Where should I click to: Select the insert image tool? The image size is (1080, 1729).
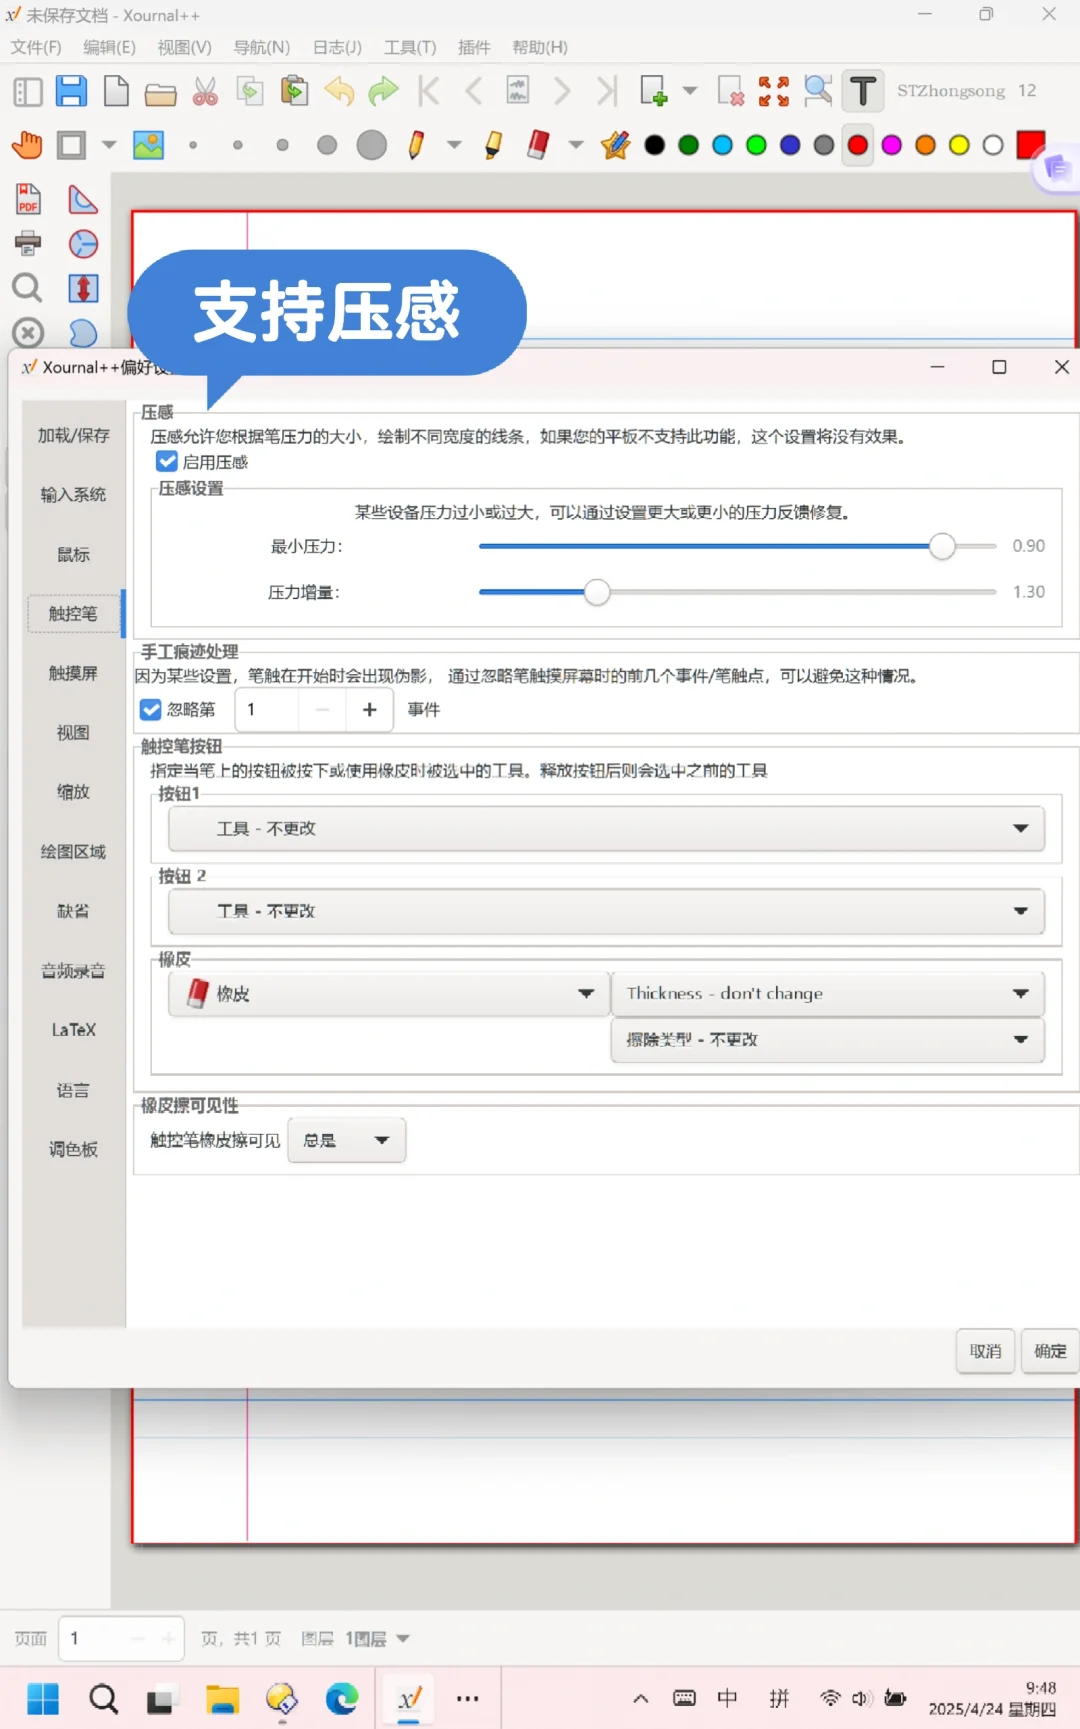148,145
